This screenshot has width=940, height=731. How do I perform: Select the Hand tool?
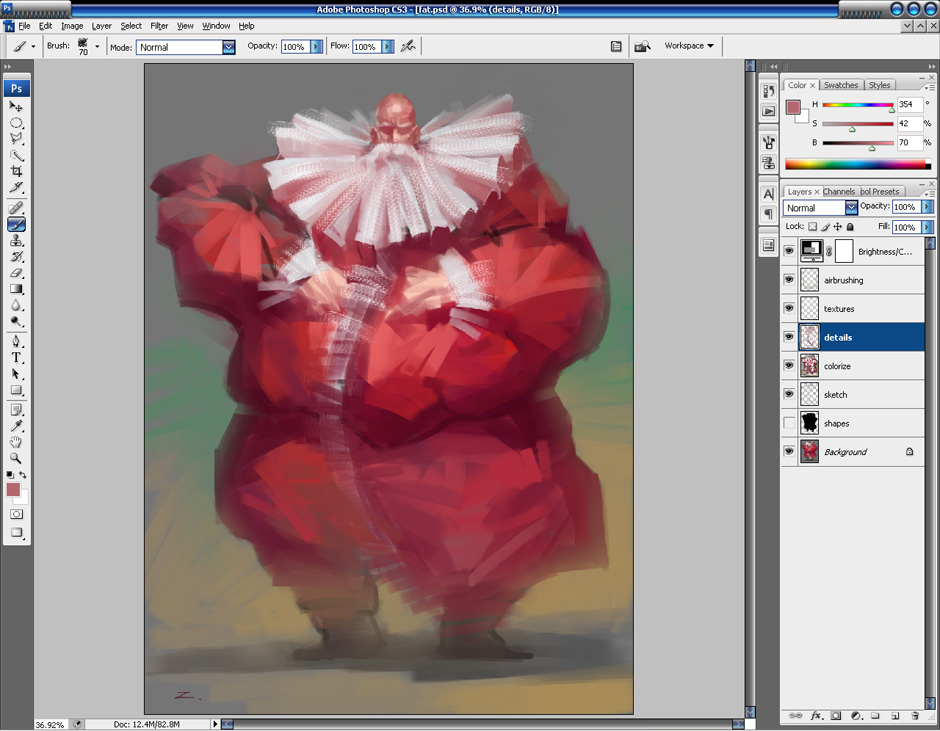click(x=16, y=441)
